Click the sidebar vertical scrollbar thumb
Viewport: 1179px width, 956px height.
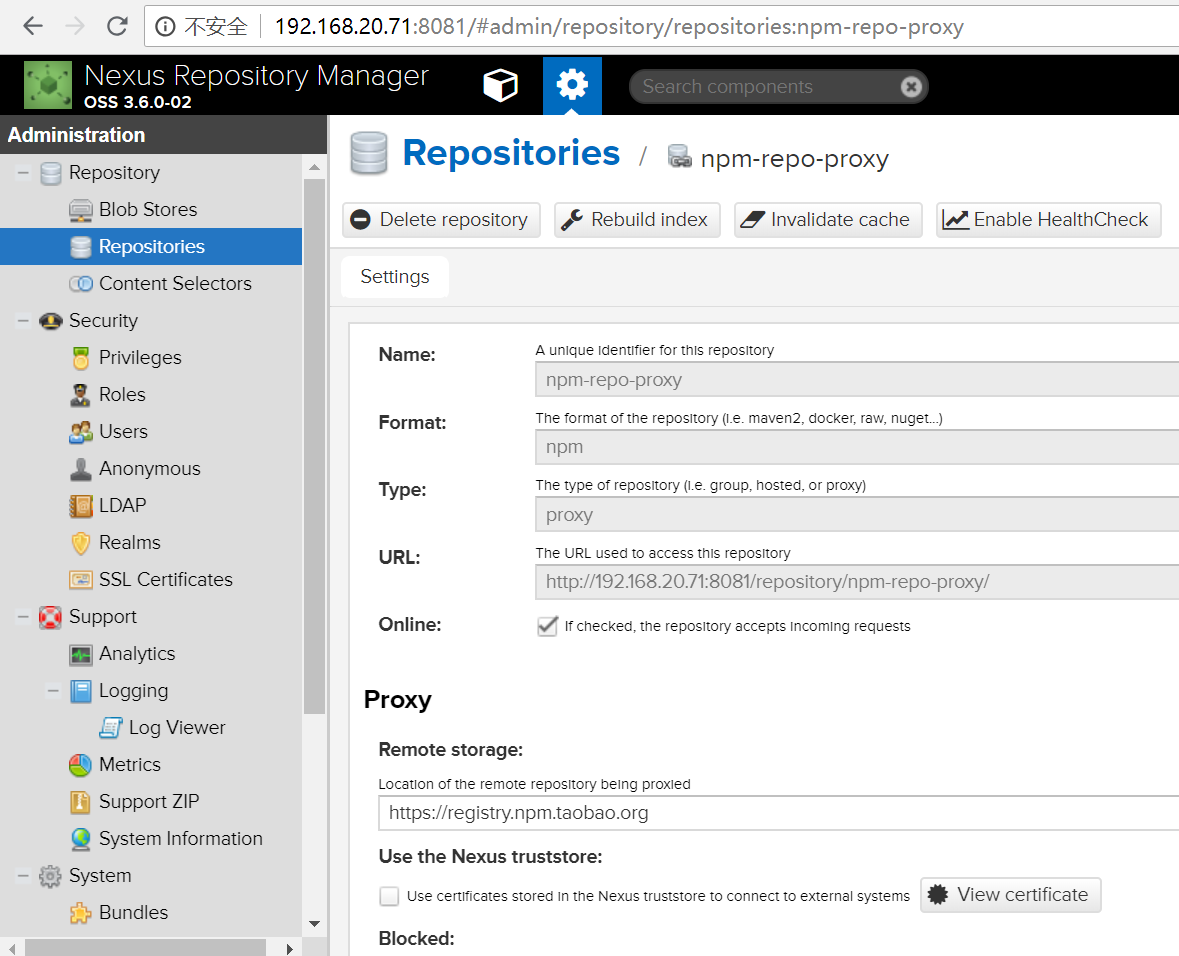pyautogui.click(x=314, y=446)
